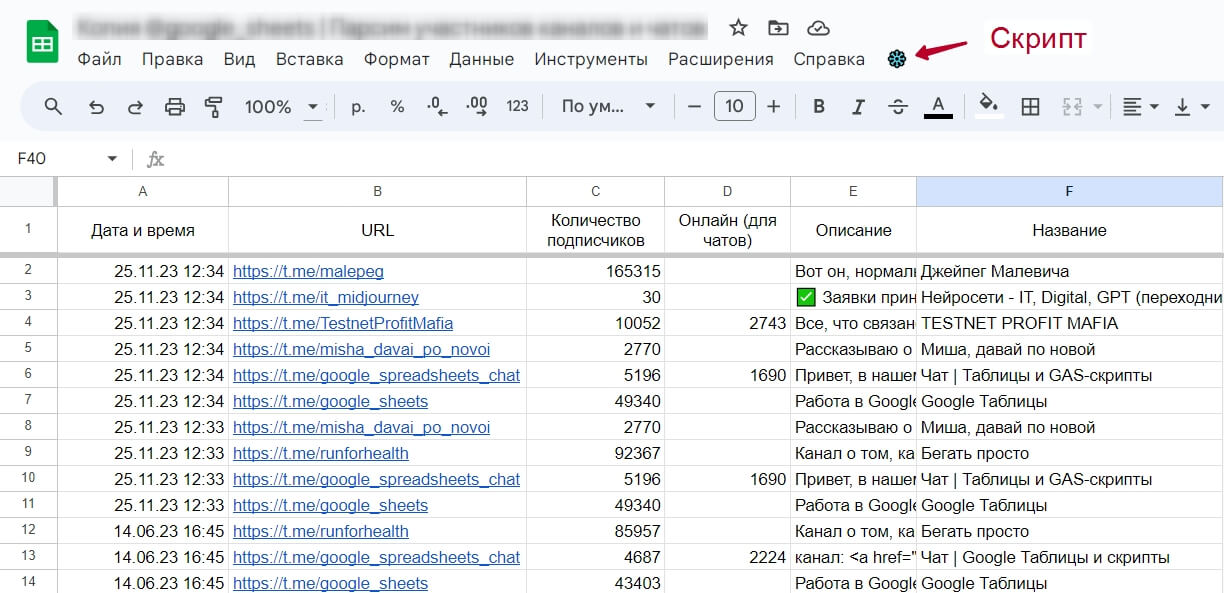Viewport: 1224px width, 593px height.
Task: Click the merge cells icon
Action: 1073,106
